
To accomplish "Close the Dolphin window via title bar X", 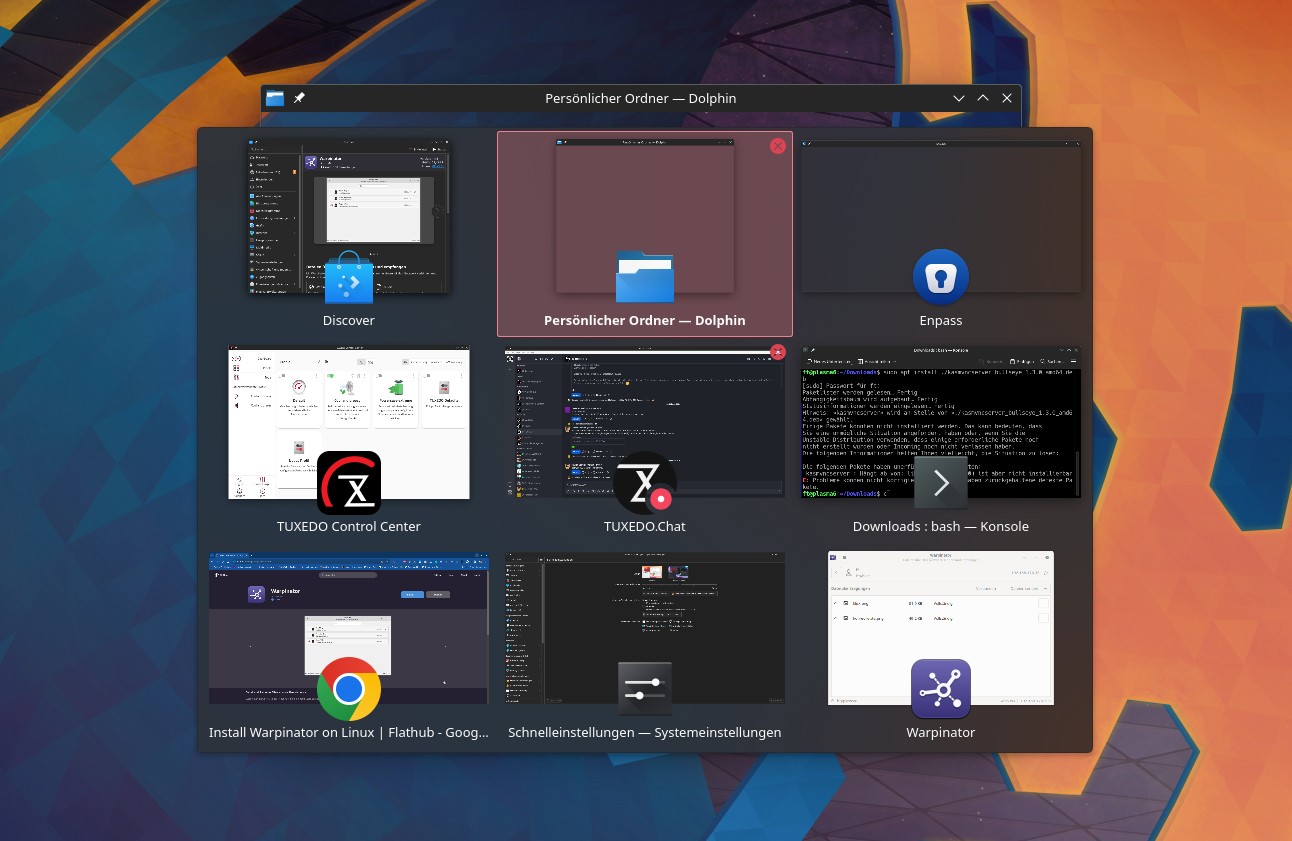I will click(x=1007, y=98).
